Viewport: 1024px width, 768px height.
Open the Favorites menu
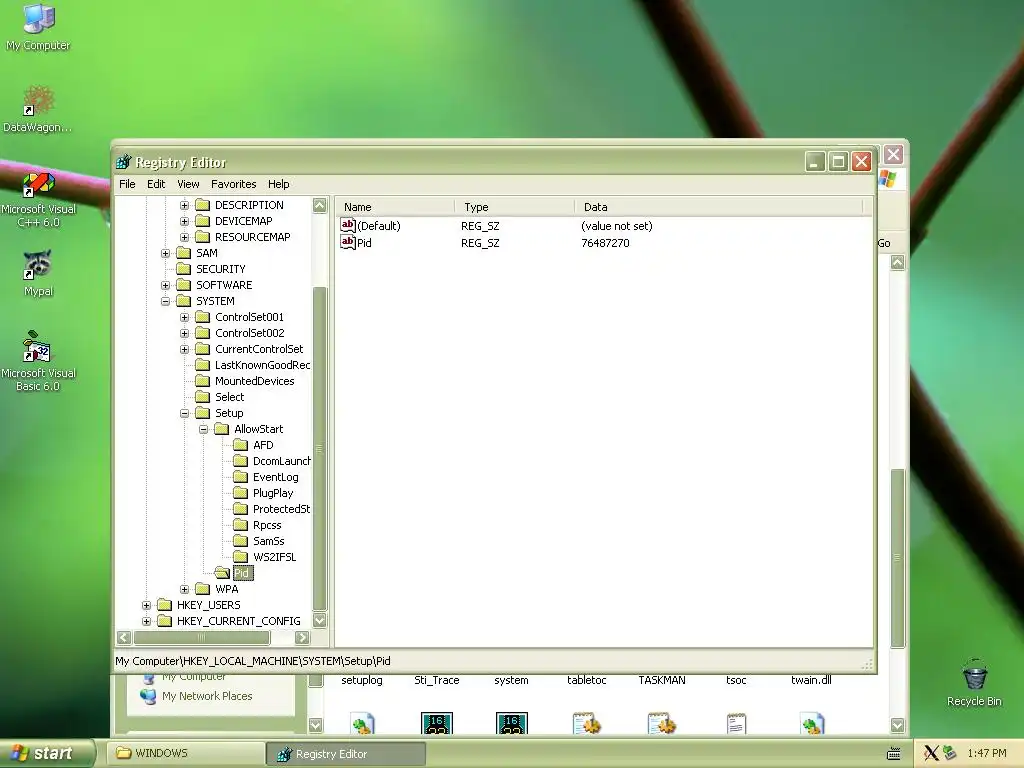pos(233,184)
